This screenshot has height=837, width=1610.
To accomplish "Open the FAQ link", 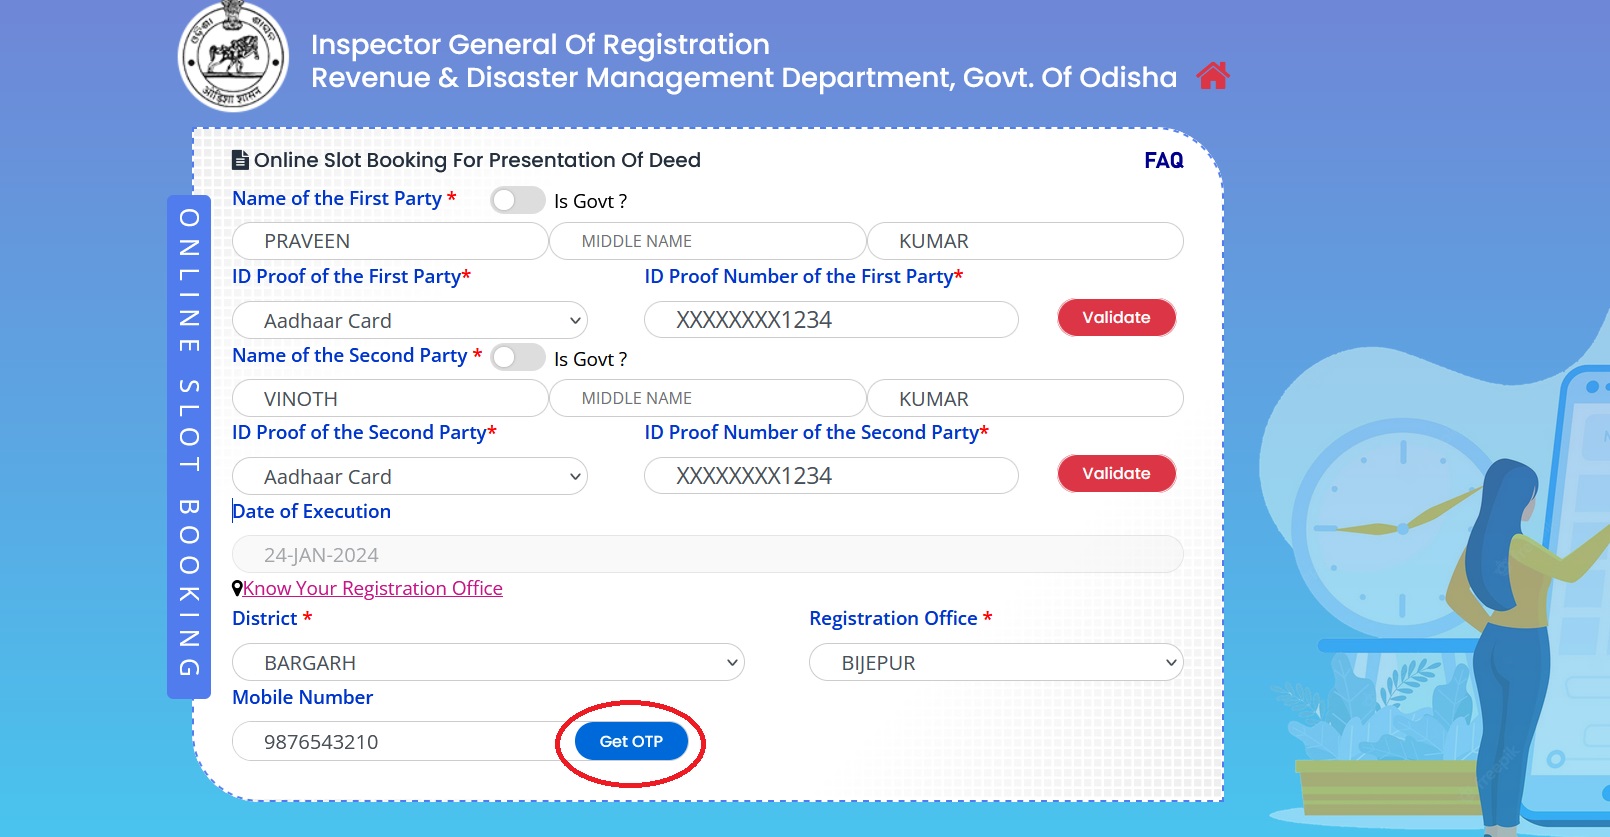I will pos(1163,161).
